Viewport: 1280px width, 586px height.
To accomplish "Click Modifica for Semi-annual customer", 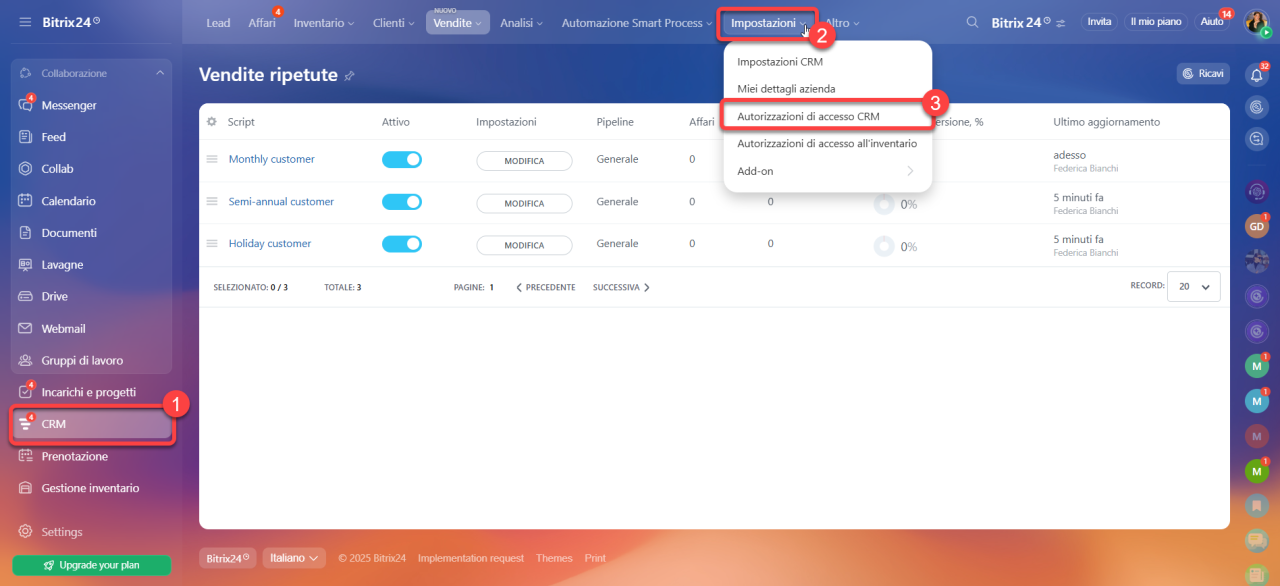I will (524, 203).
